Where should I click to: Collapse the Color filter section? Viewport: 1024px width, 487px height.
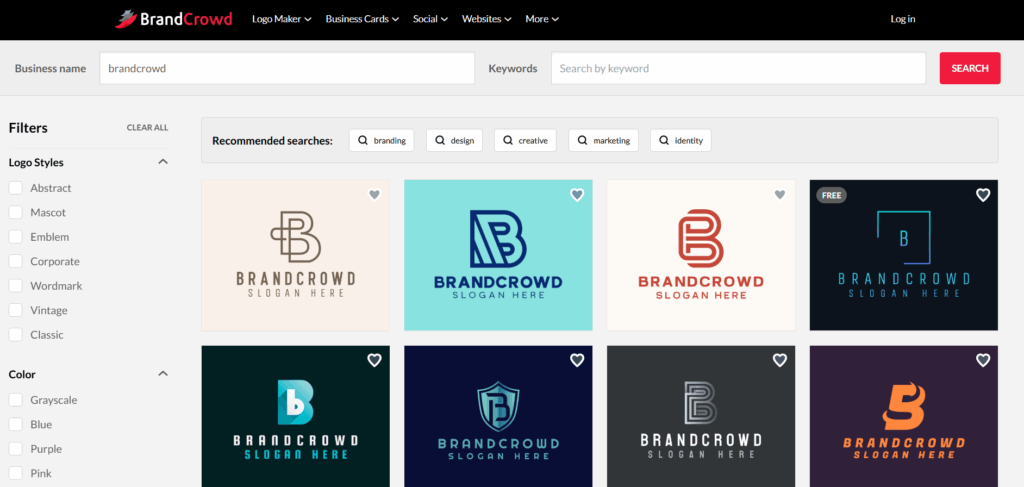pyautogui.click(x=163, y=374)
